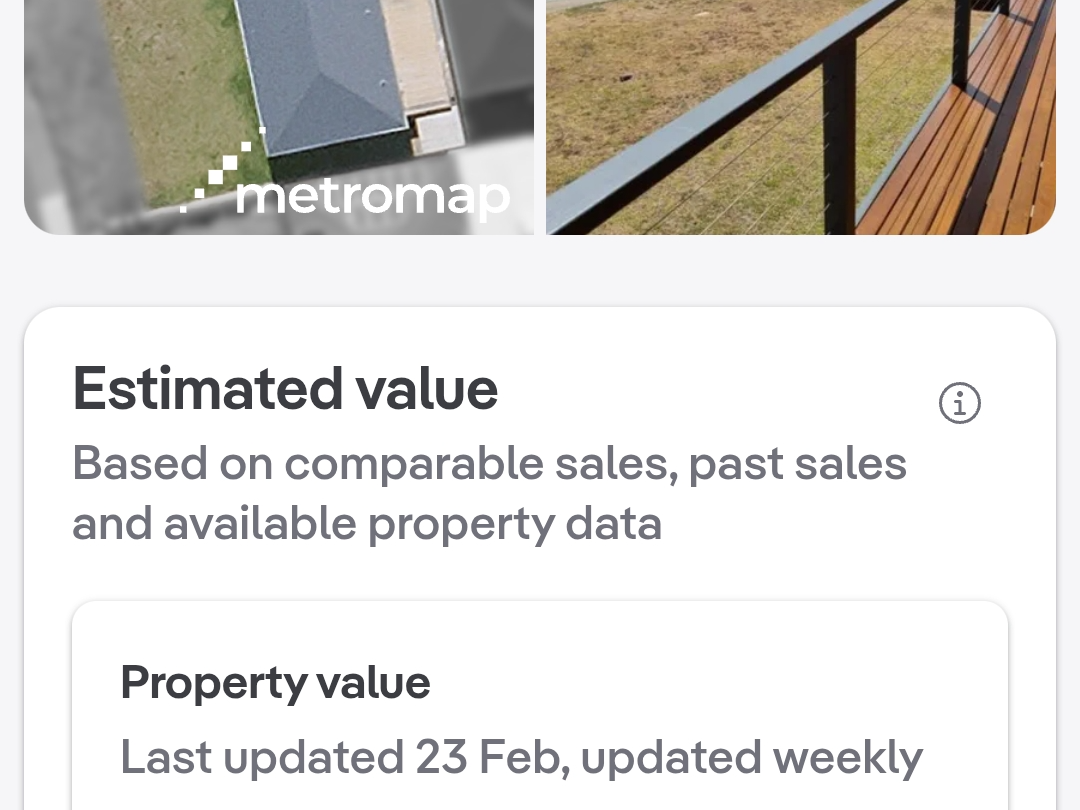Click the Property value heading
This screenshot has width=1080, height=810.
[x=275, y=683]
